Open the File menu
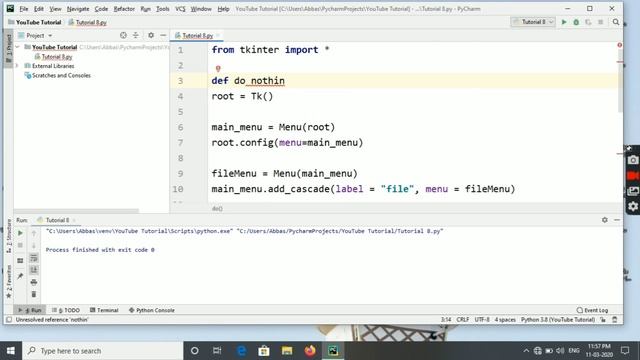 pos(24,9)
